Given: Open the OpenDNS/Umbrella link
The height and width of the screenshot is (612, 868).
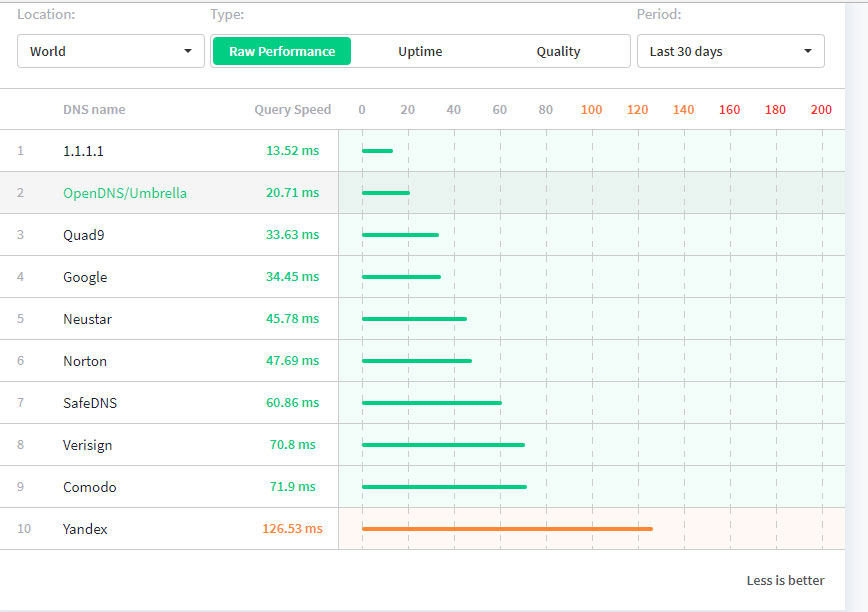Looking at the screenshot, I should pos(125,193).
